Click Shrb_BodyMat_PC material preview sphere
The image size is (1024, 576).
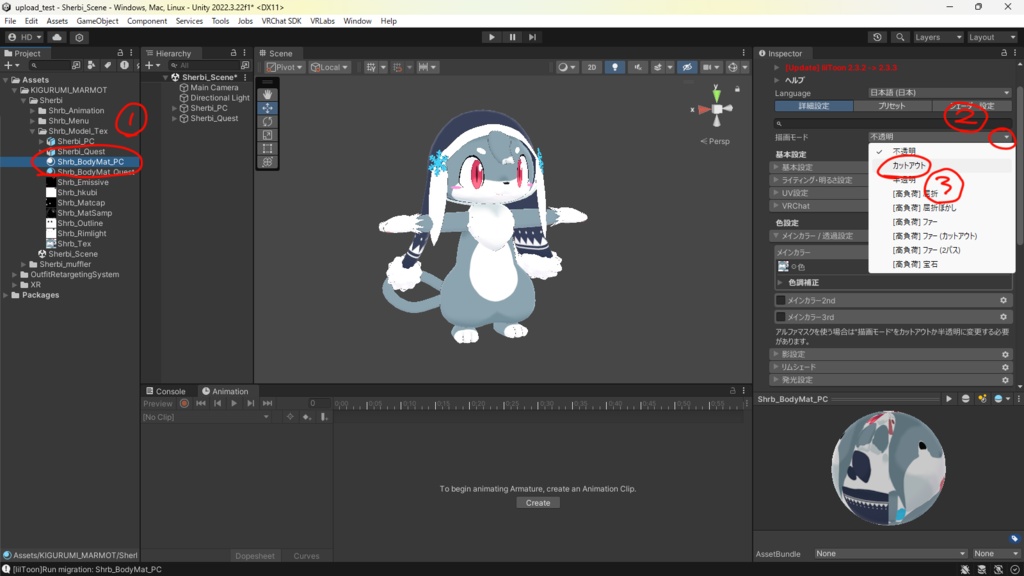(x=888, y=468)
